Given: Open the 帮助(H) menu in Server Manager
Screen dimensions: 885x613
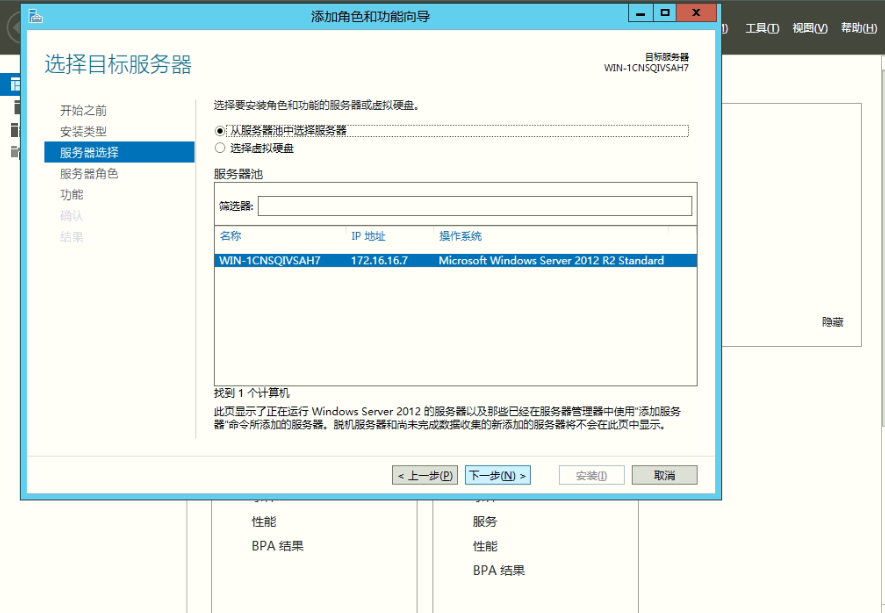Looking at the screenshot, I should click(858, 28).
